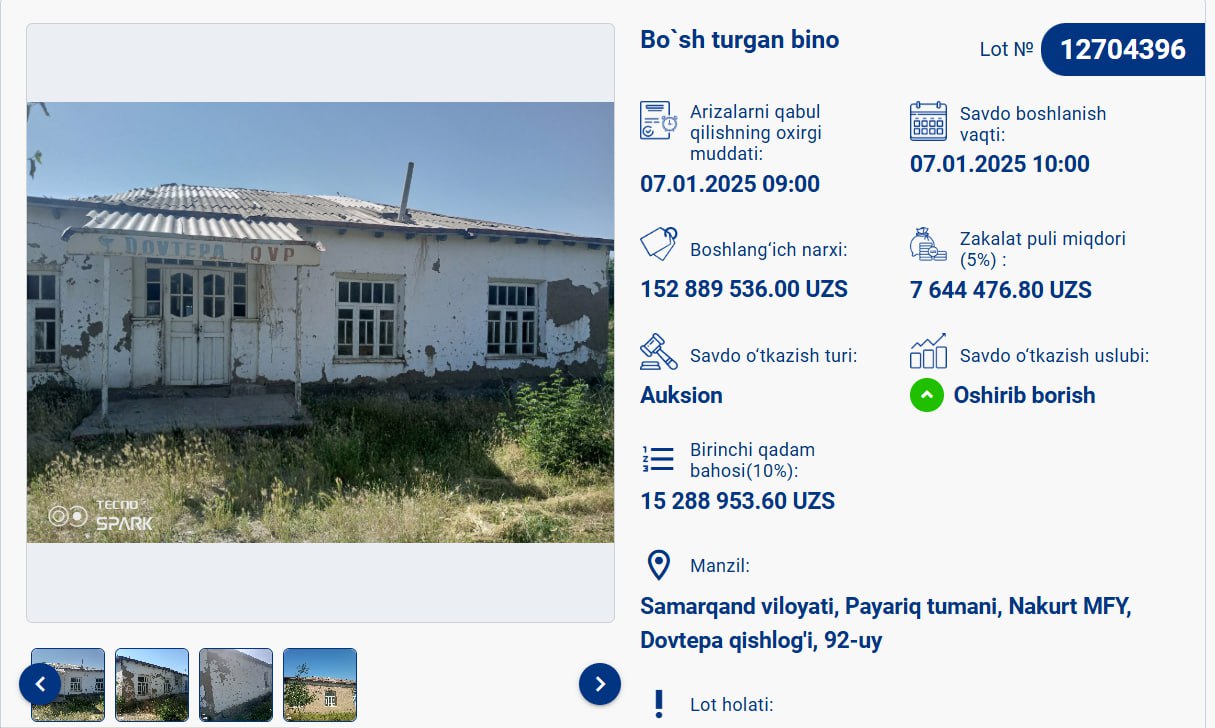The height and width of the screenshot is (728, 1215).
Task: Go to the previous gallery image
Action: click(x=40, y=684)
